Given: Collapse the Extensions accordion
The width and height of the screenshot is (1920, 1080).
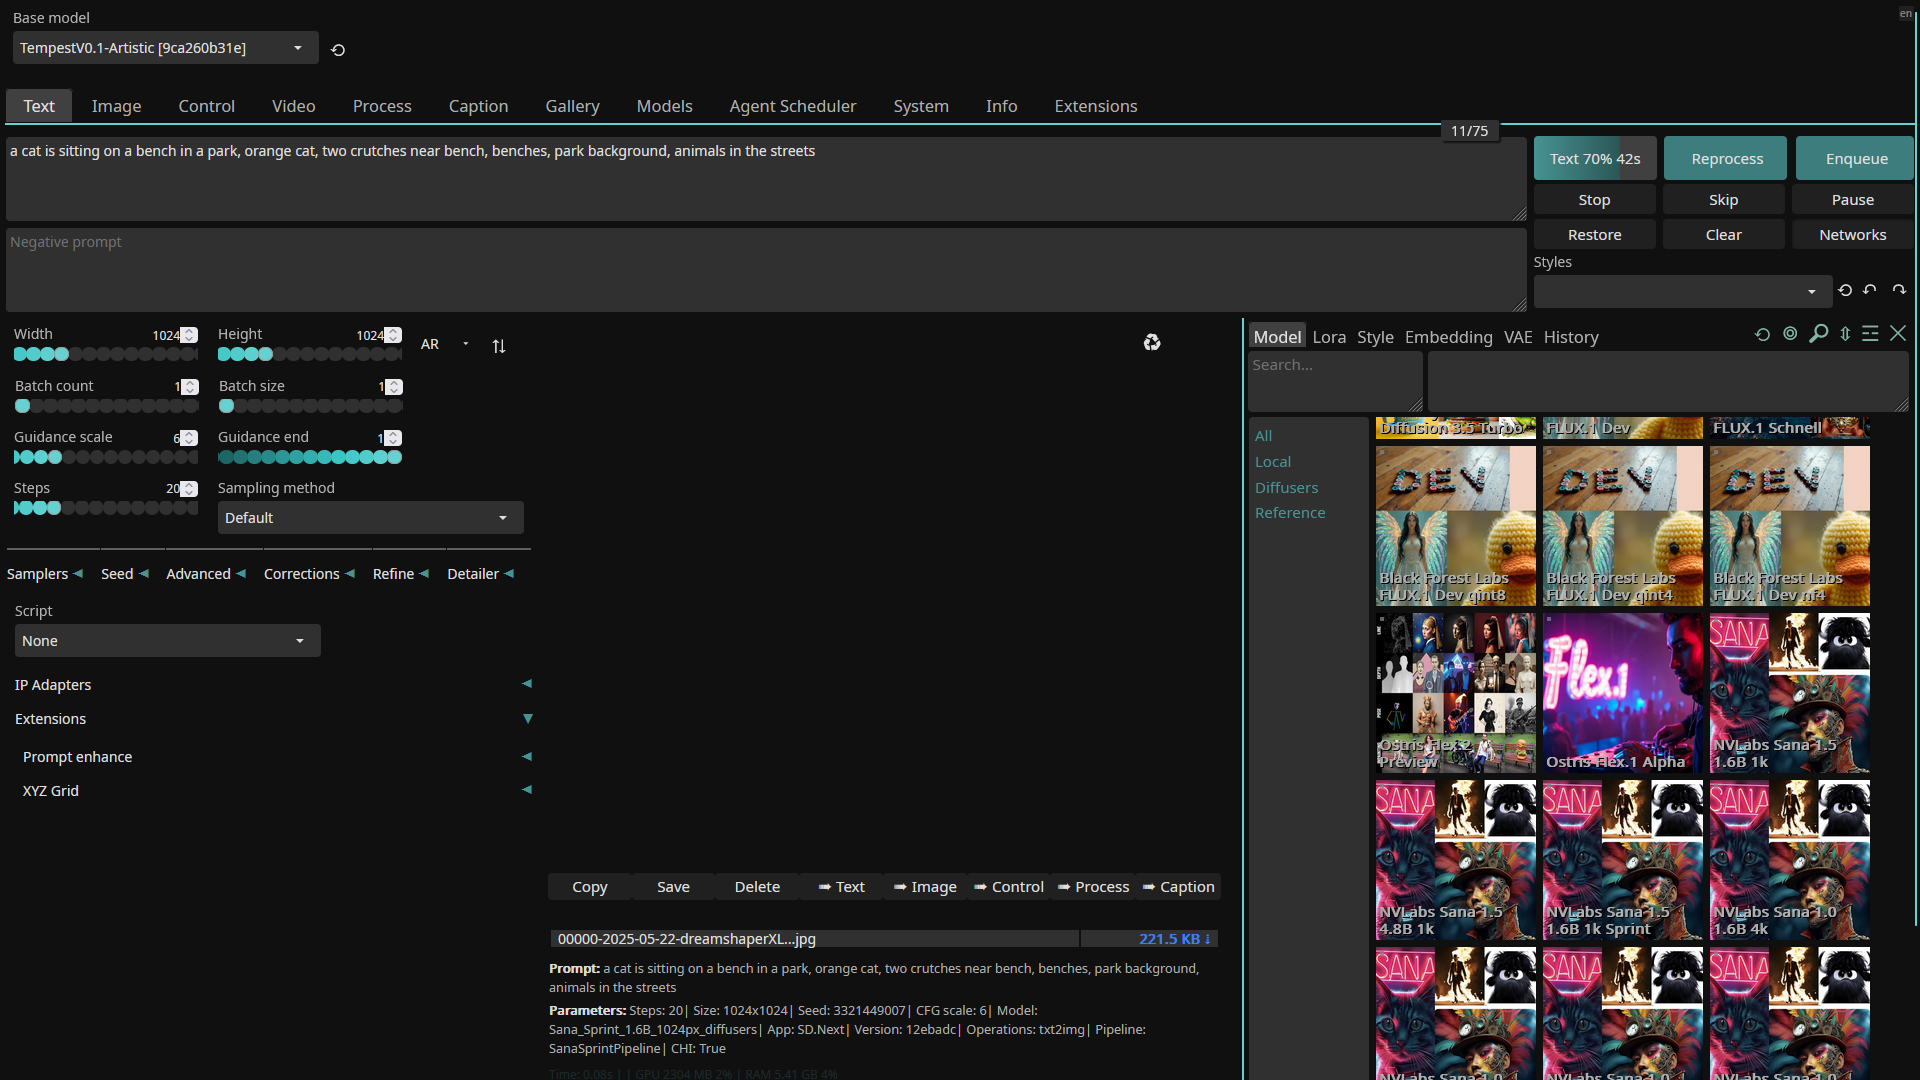Looking at the screenshot, I should (527, 719).
